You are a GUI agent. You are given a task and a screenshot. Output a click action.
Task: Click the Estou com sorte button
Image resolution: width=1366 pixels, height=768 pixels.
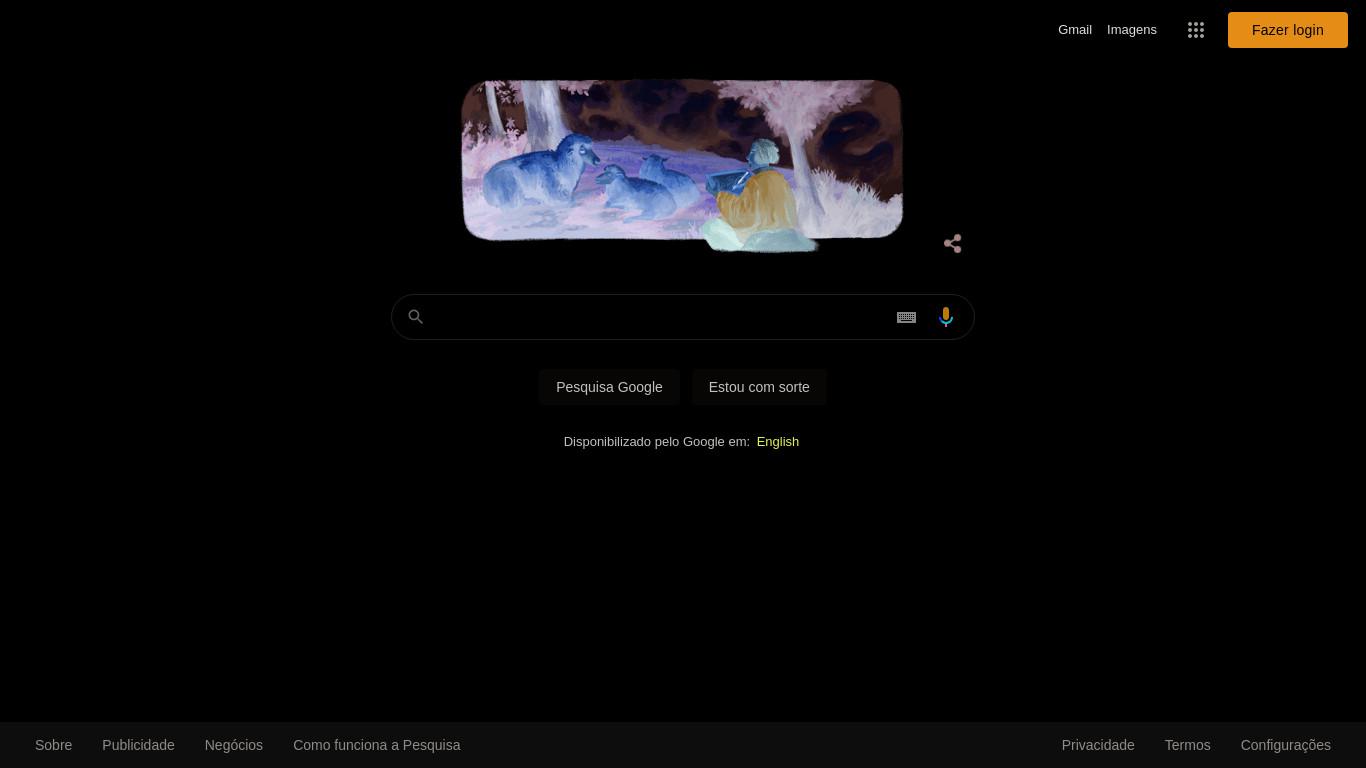[759, 387]
